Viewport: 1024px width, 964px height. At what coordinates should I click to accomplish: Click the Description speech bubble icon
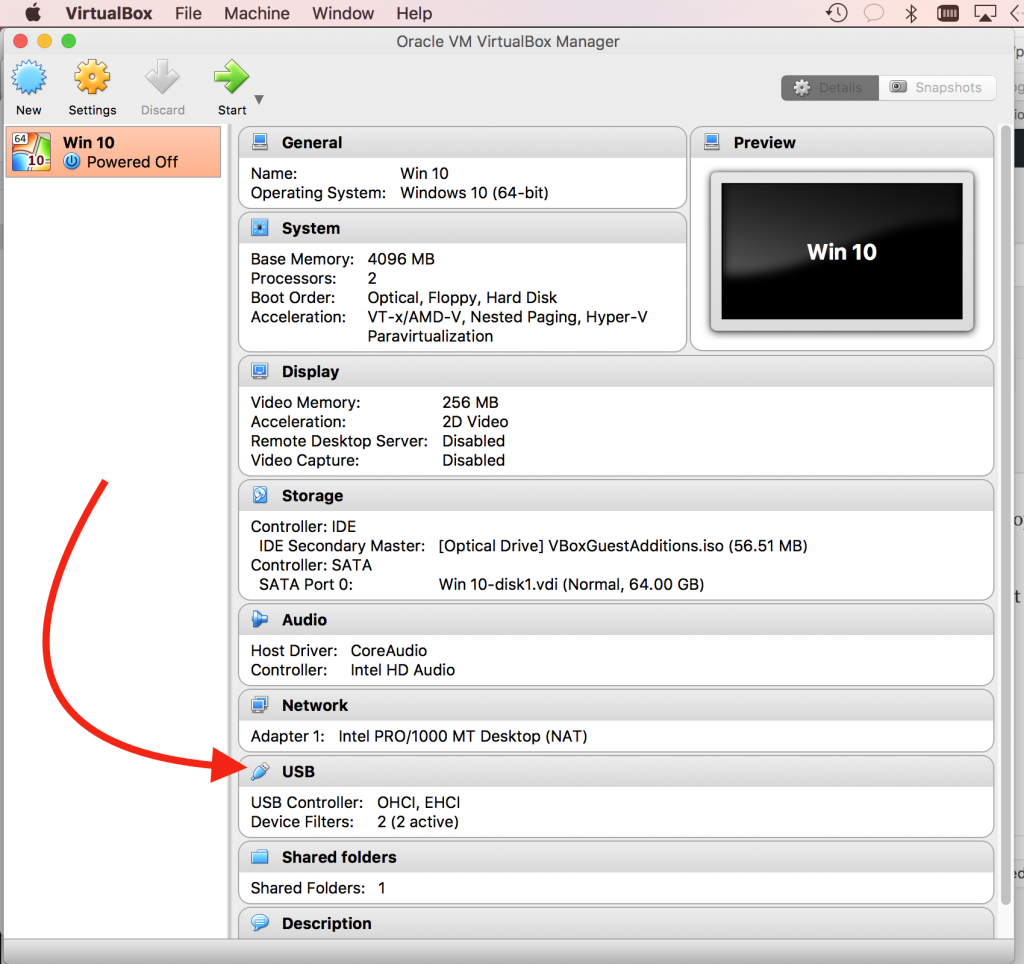click(260, 922)
